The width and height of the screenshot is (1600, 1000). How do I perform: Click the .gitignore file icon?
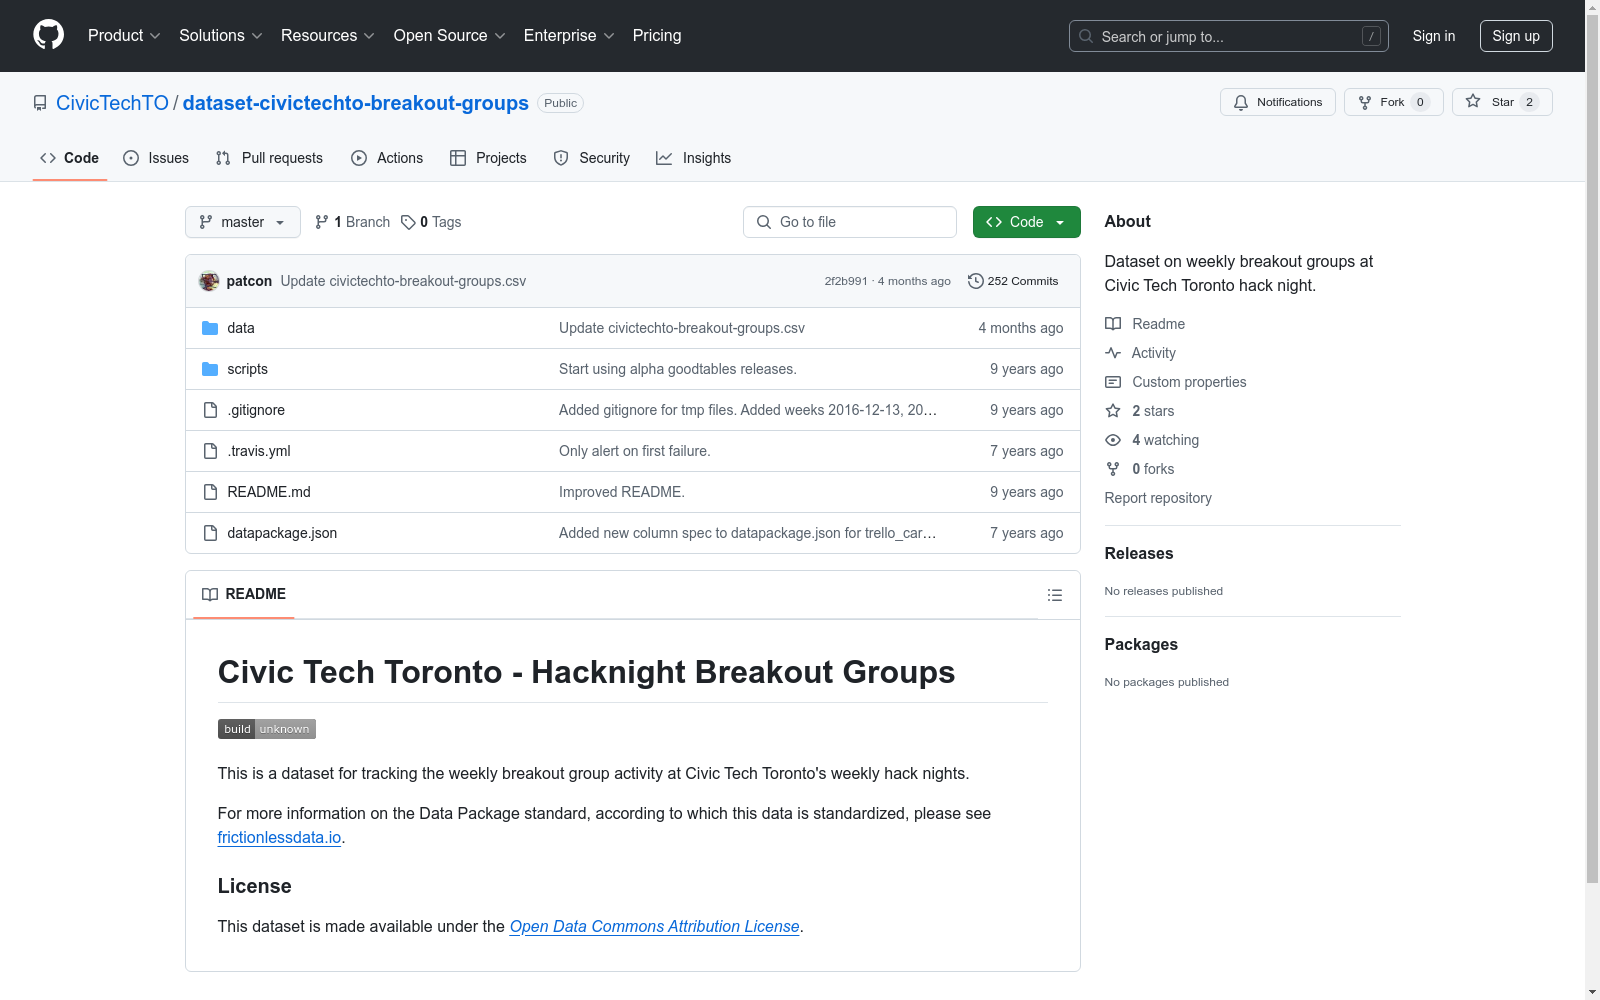click(210, 410)
